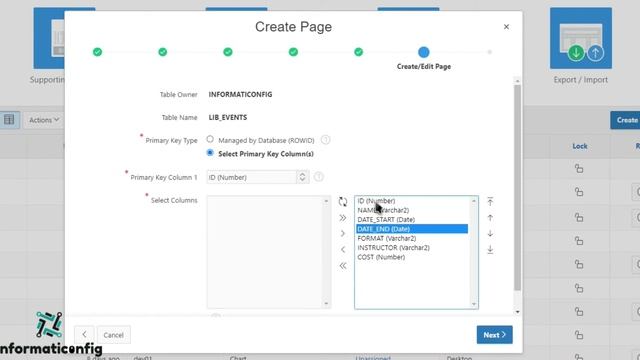Go to first completed wizard step
The width and height of the screenshot is (640, 360).
[x=97, y=52]
